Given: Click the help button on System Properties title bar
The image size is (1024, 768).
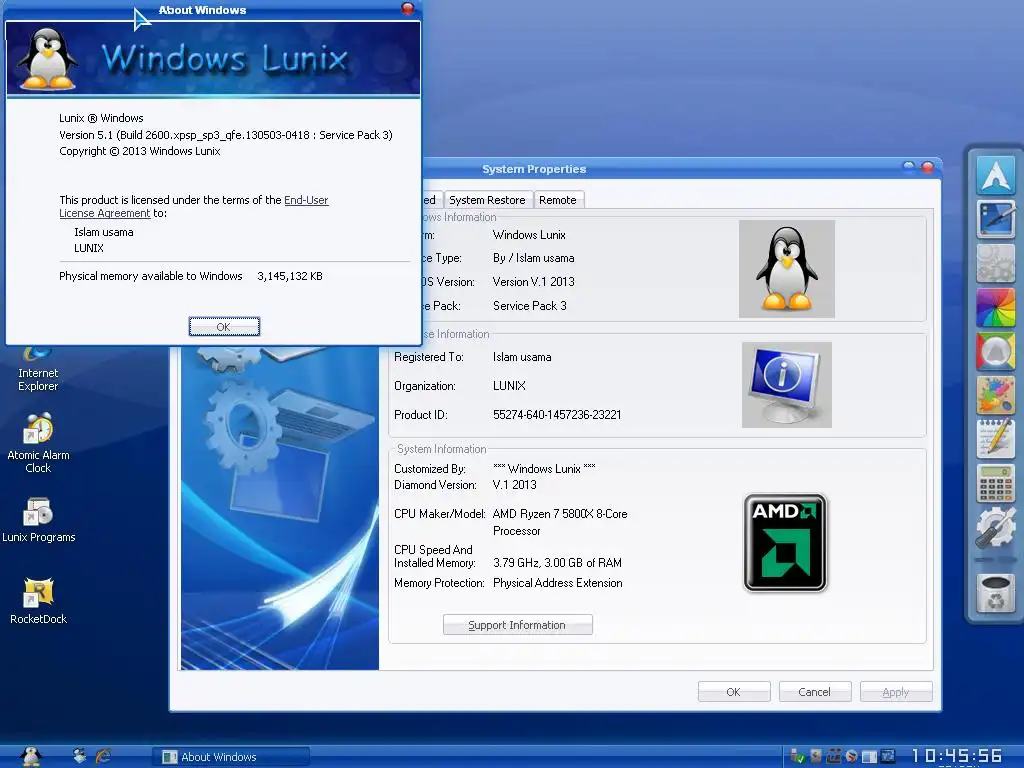Looking at the screenshot, I should (x=908, y=167).
